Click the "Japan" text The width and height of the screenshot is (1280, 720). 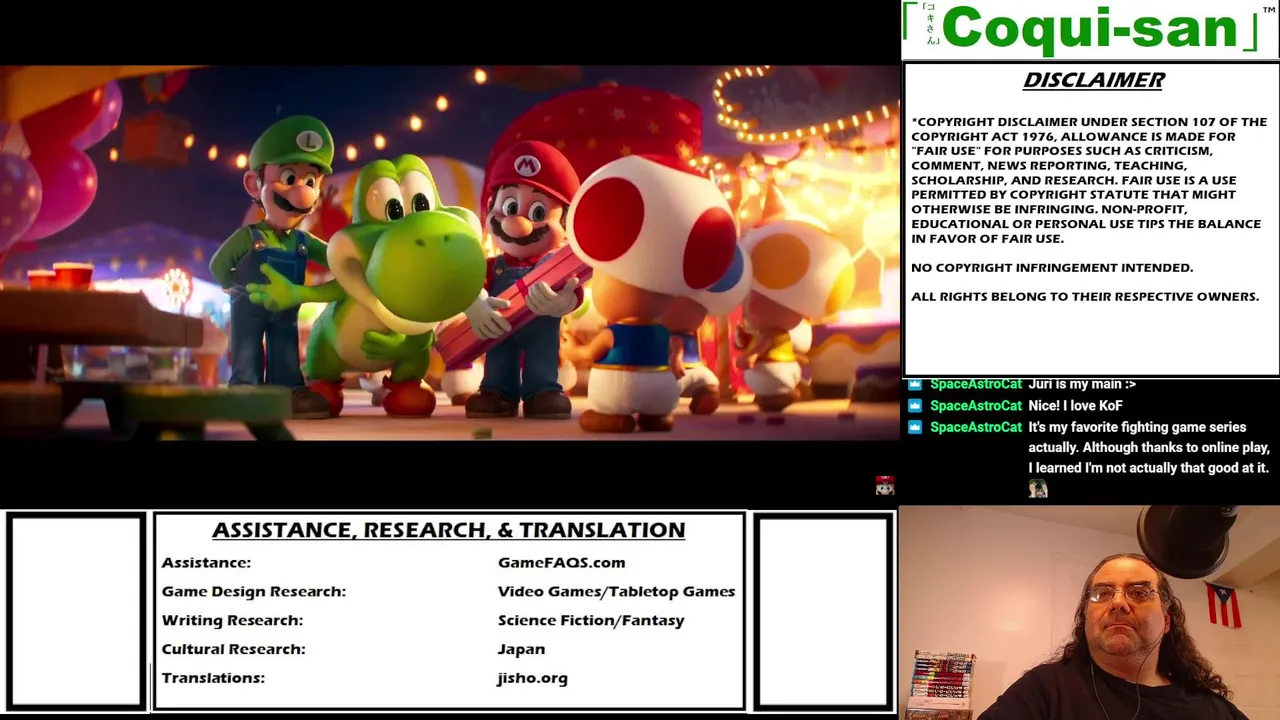[521, 650]
